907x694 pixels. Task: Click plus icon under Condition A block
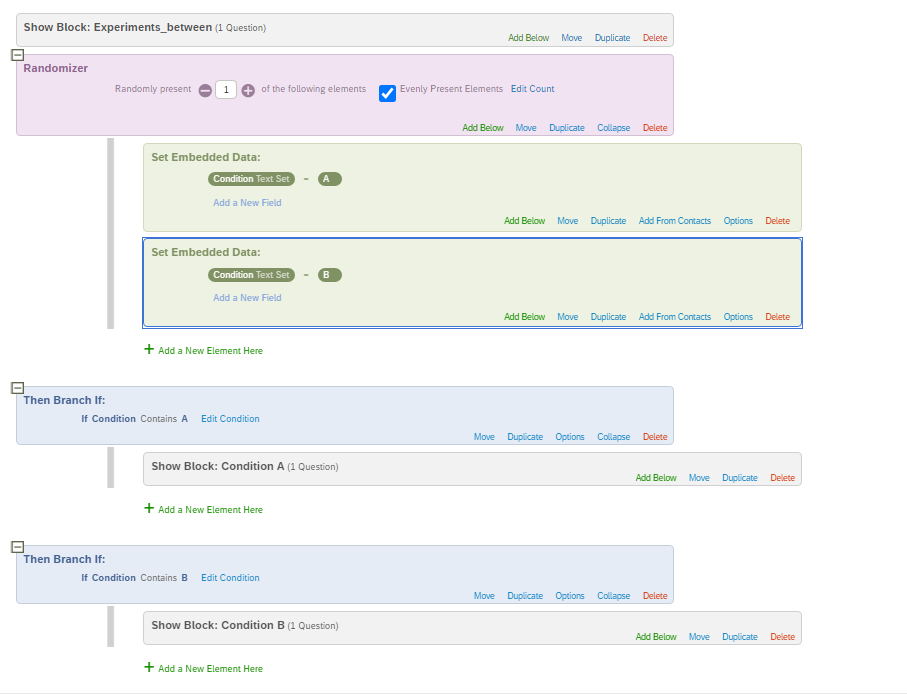[x=149, y=508]
